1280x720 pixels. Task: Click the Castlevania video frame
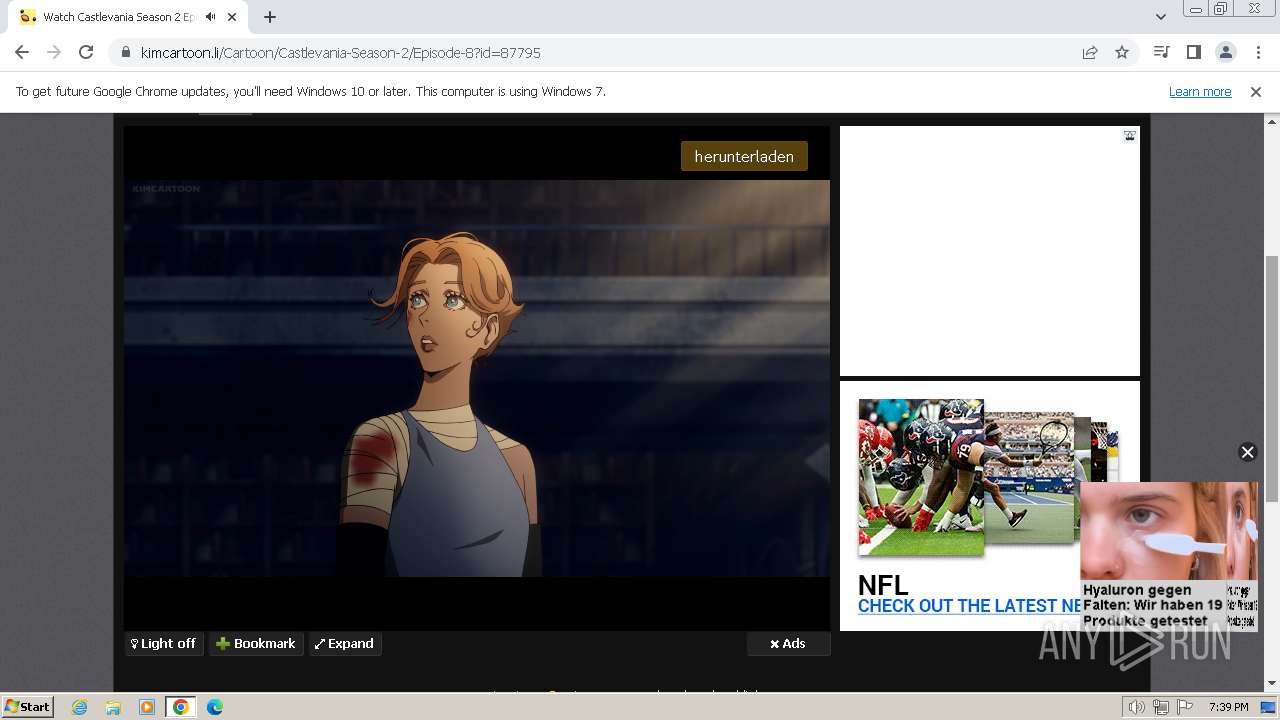click(477, 378)
